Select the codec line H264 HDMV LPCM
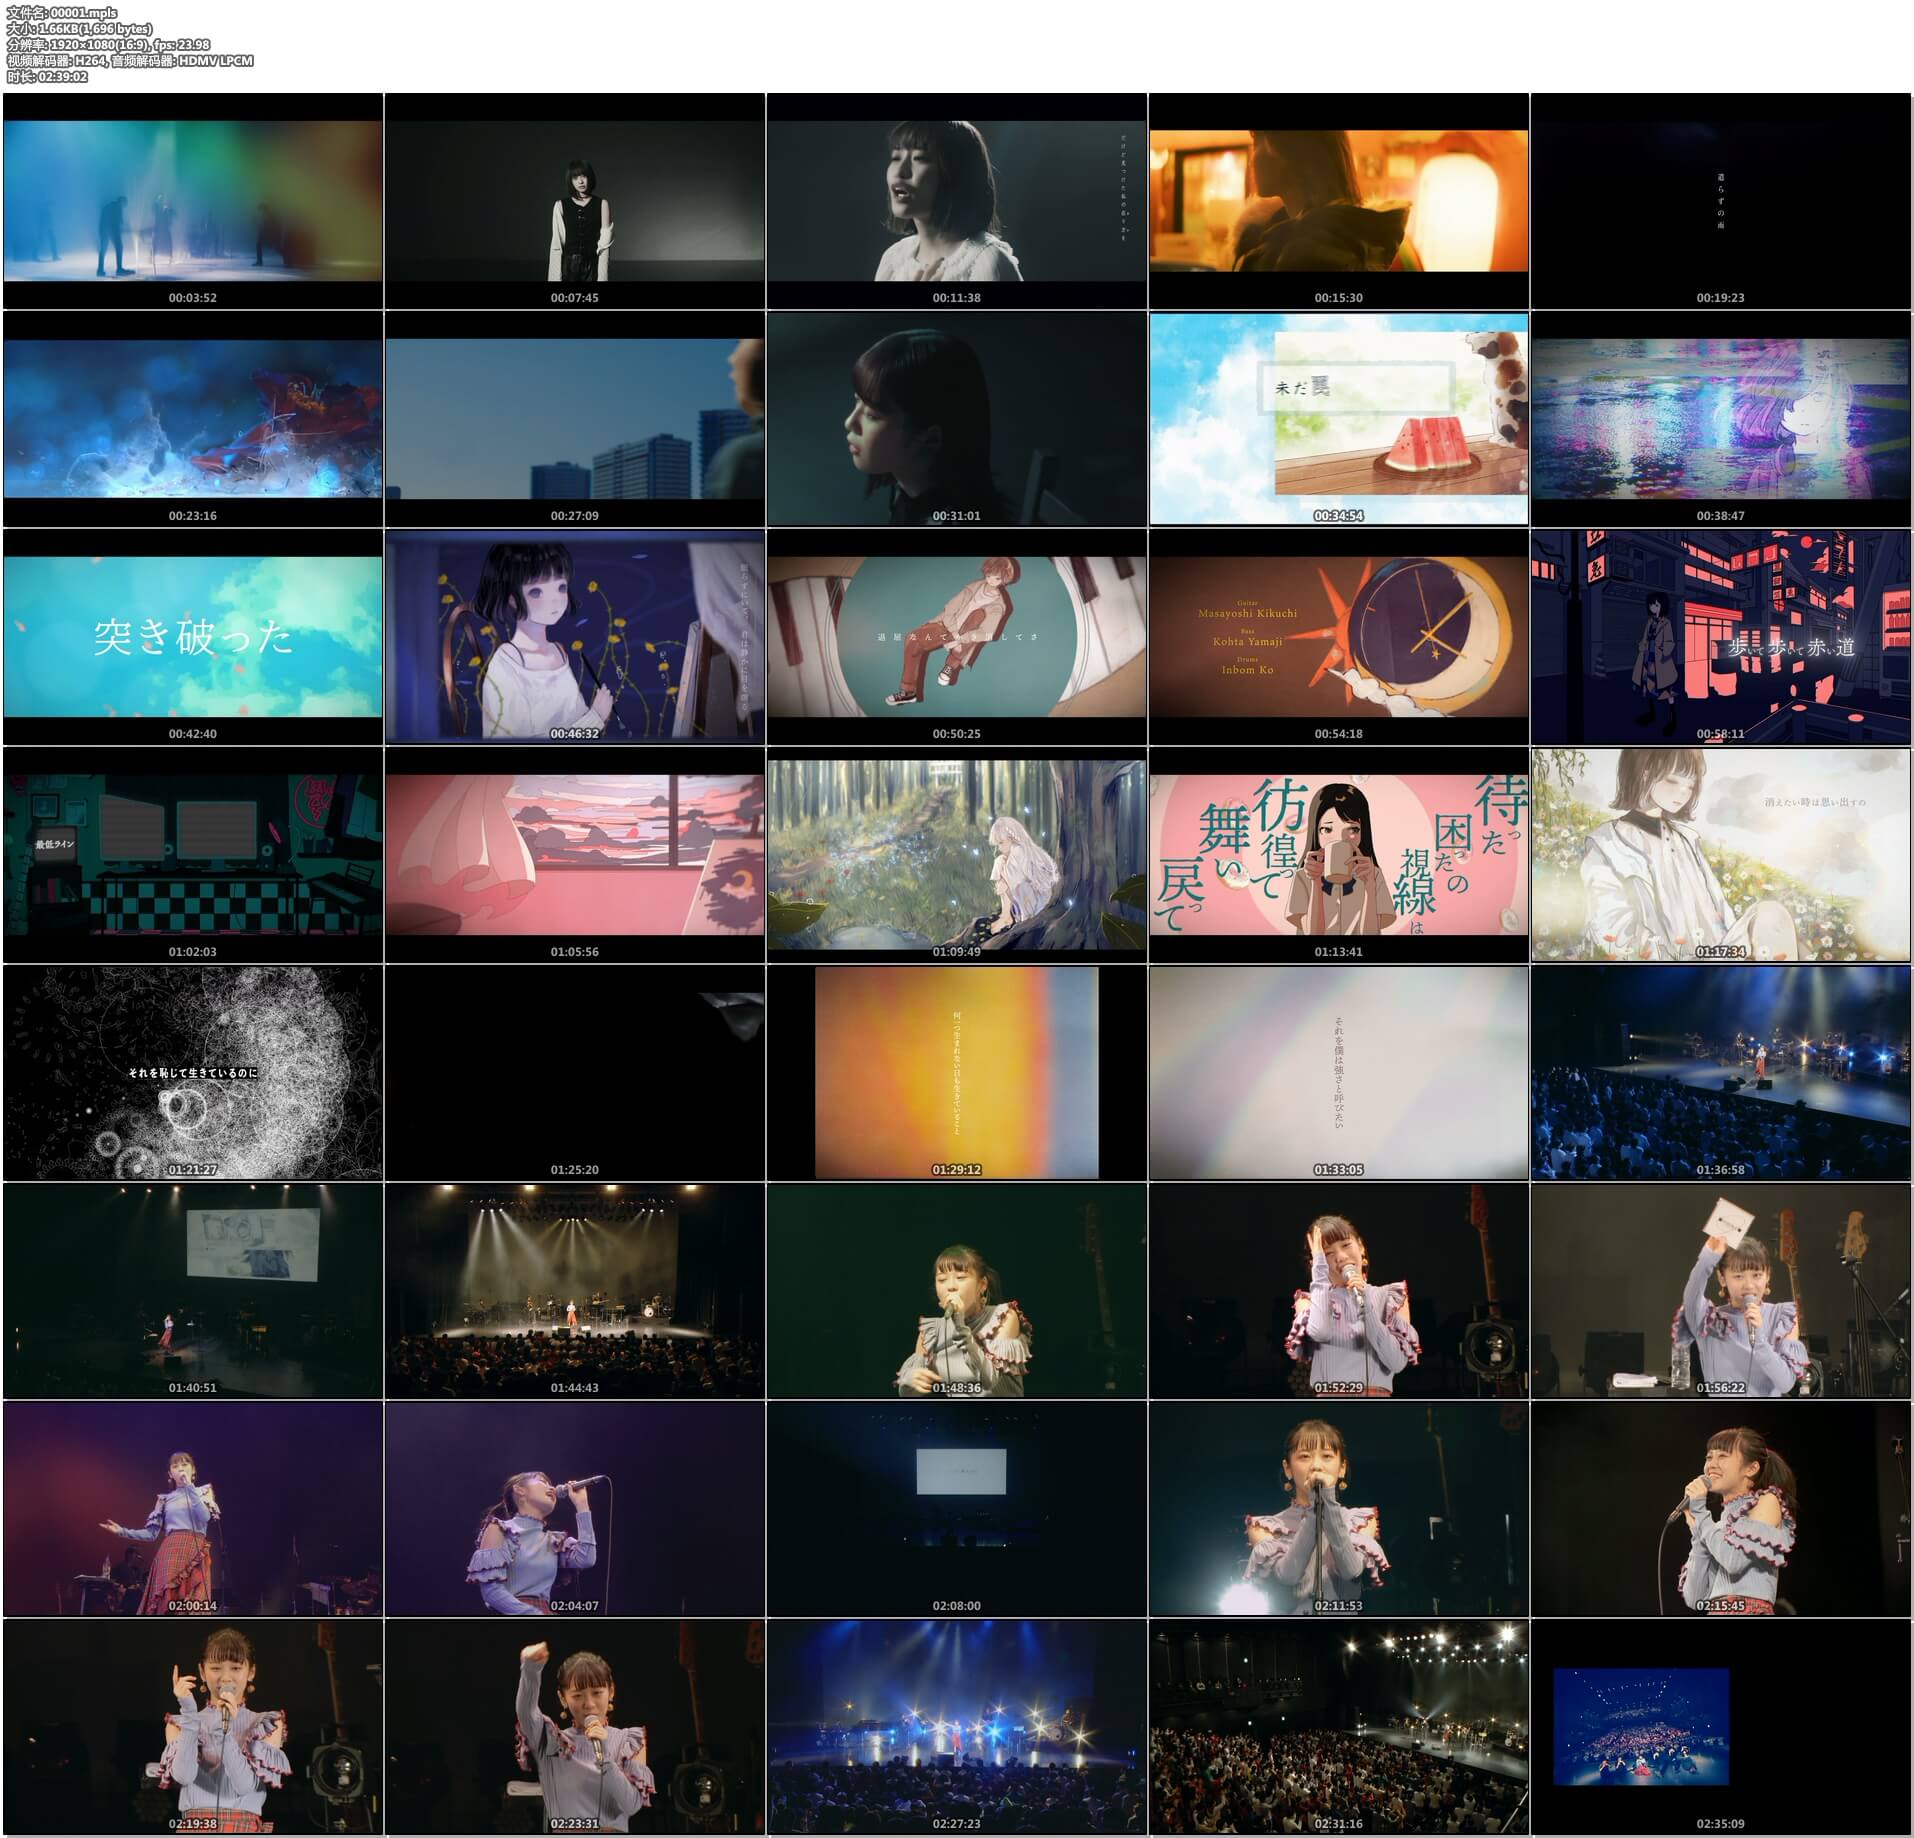Viewport: 1914px width, 1838px height. pyautogui.click(x=130, y=61)
